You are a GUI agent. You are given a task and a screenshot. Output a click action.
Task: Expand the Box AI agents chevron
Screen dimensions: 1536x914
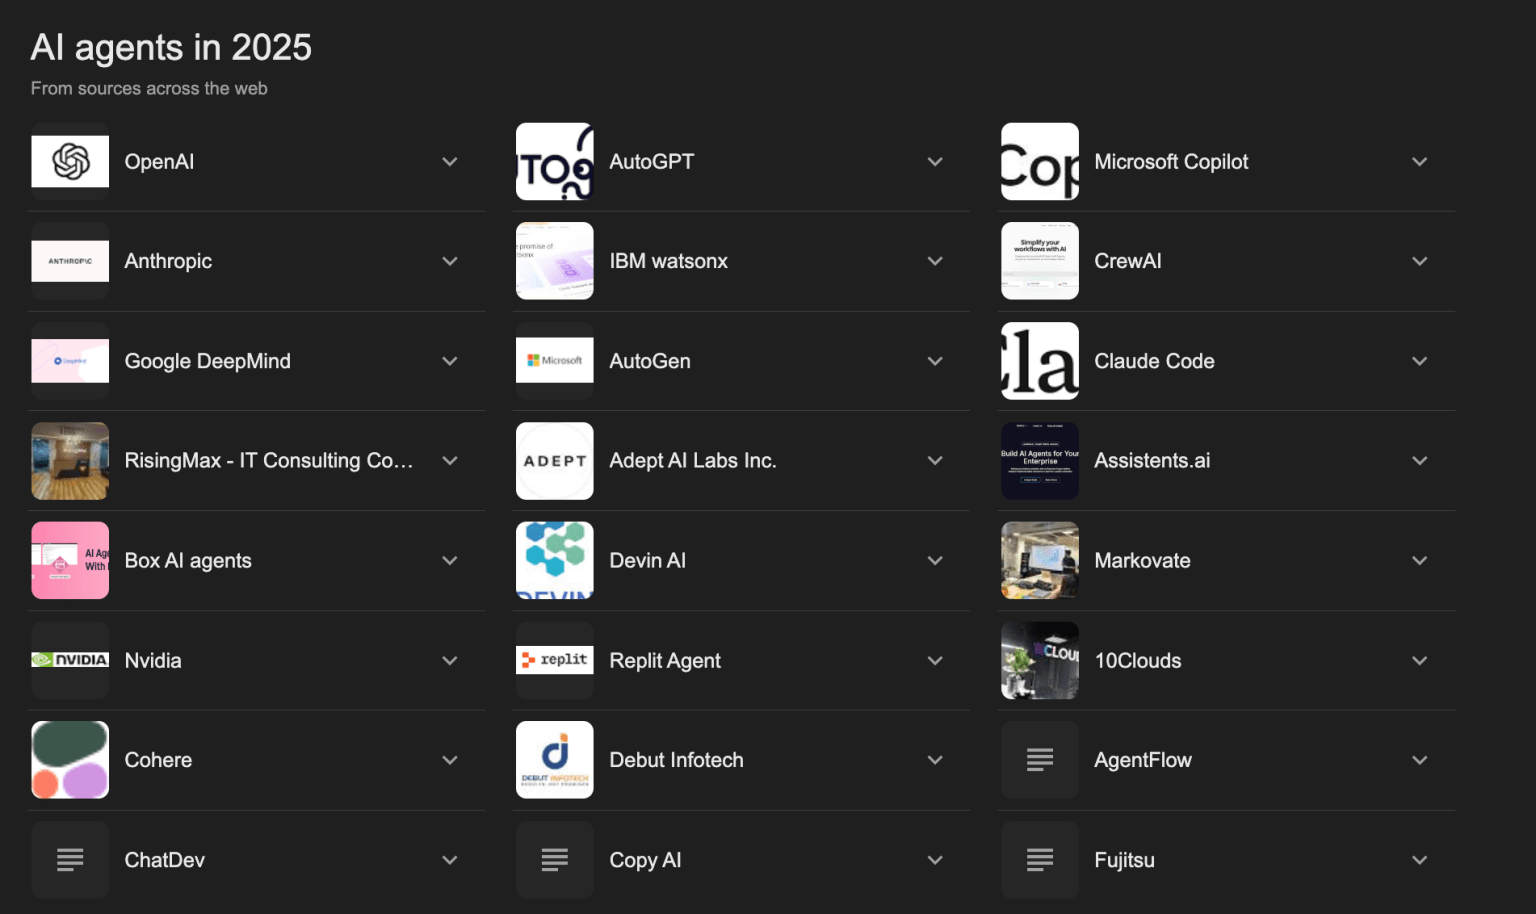(x=450, y=561)
